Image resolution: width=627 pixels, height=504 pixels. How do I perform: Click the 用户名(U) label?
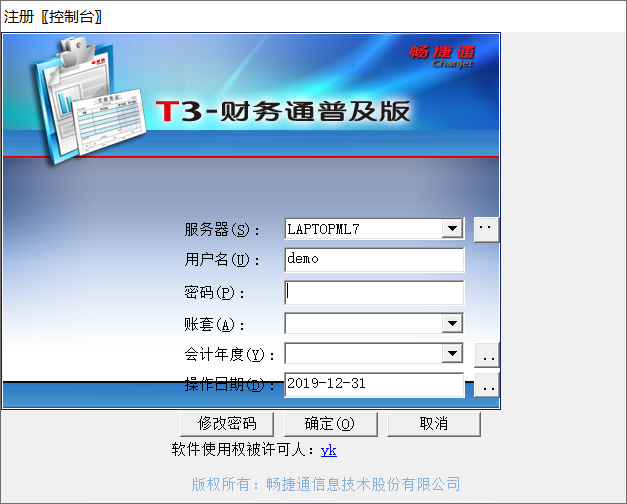point(222,260)
